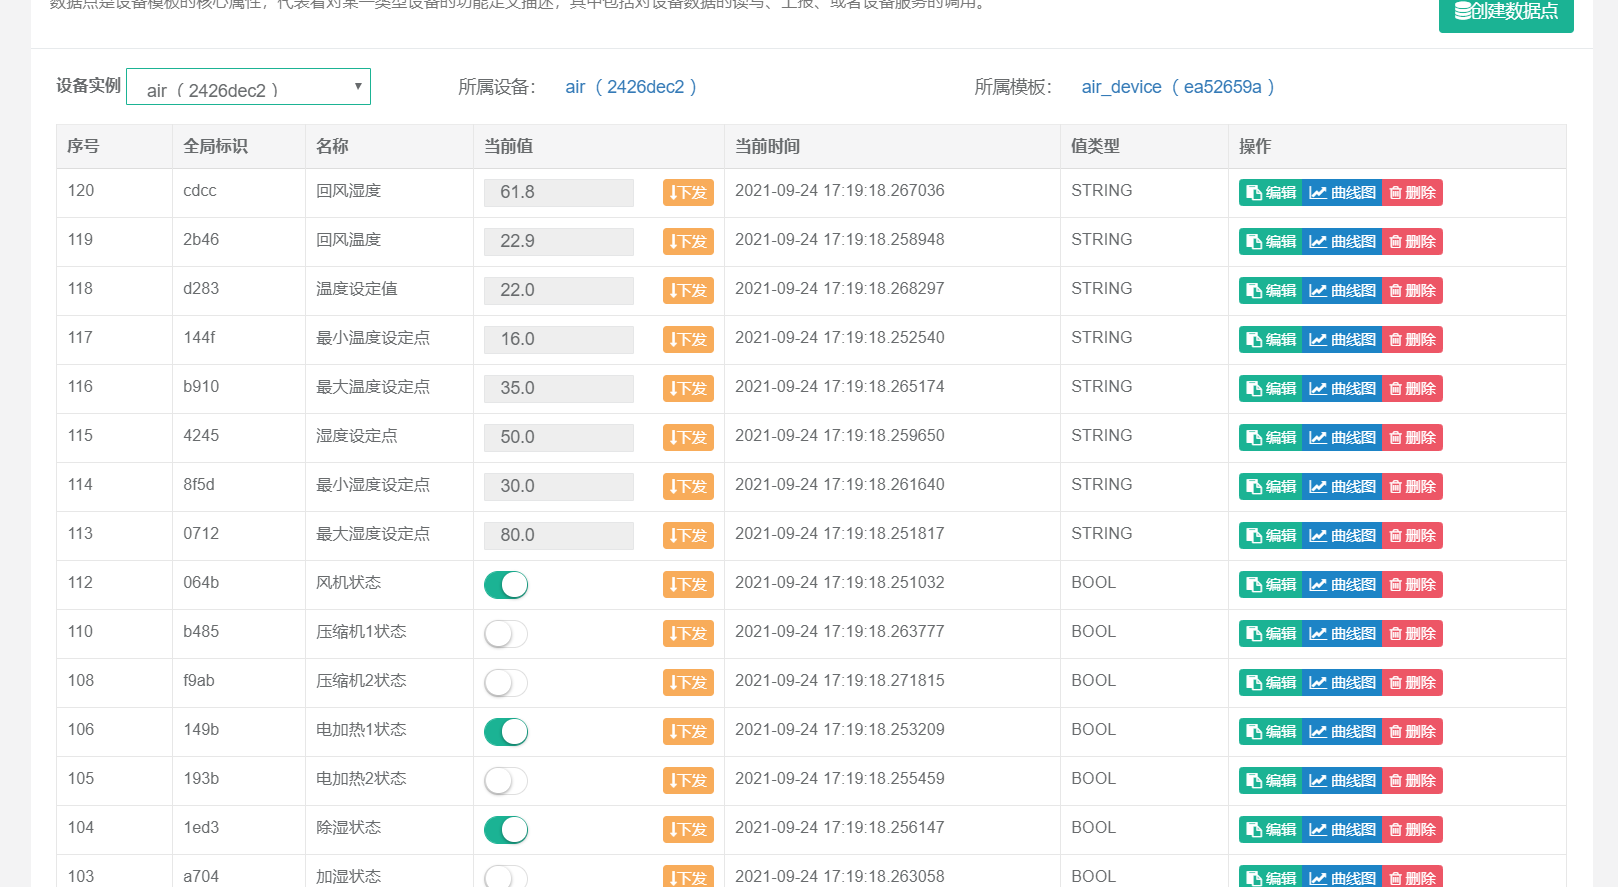Click 下发 send icon for 湿度设定点
This screenshot has height=887, width=1618.
[688, 438]
